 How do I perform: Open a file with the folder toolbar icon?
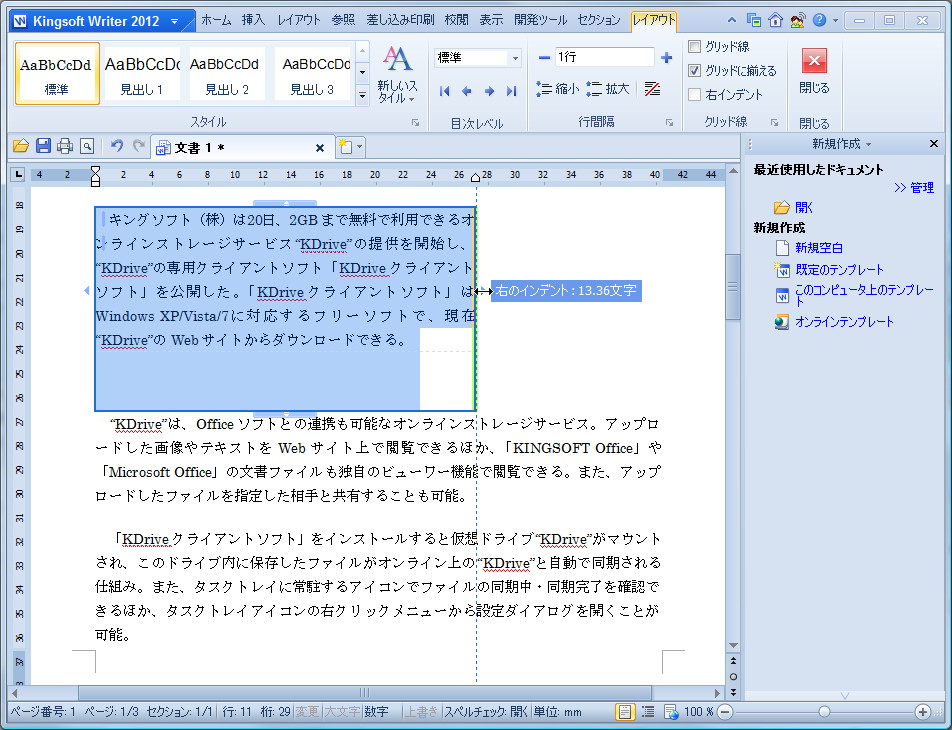(20, 144)
